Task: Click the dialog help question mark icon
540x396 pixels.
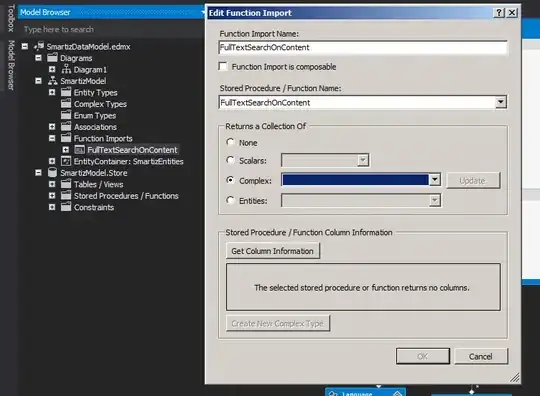Action: (x=499, y=13)
